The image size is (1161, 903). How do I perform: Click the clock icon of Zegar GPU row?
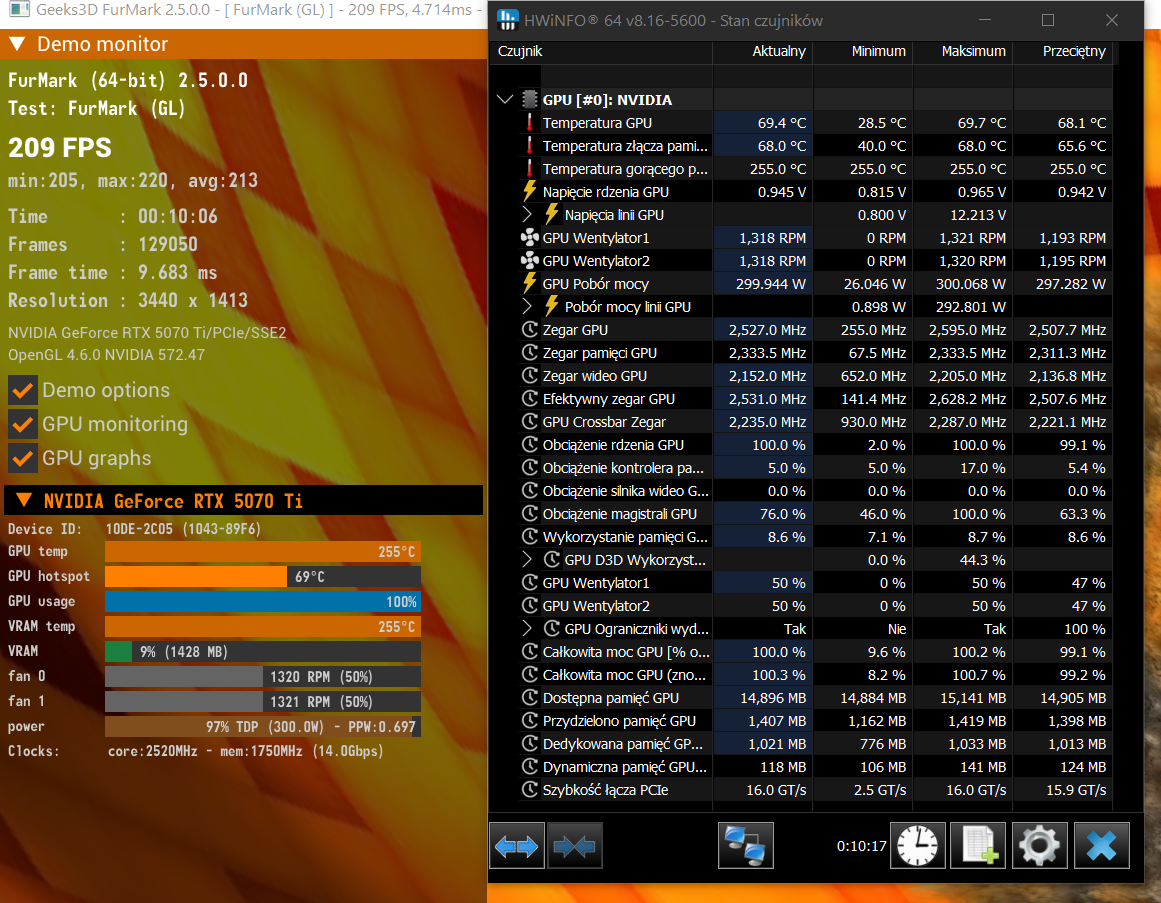[x=529, y=329]
